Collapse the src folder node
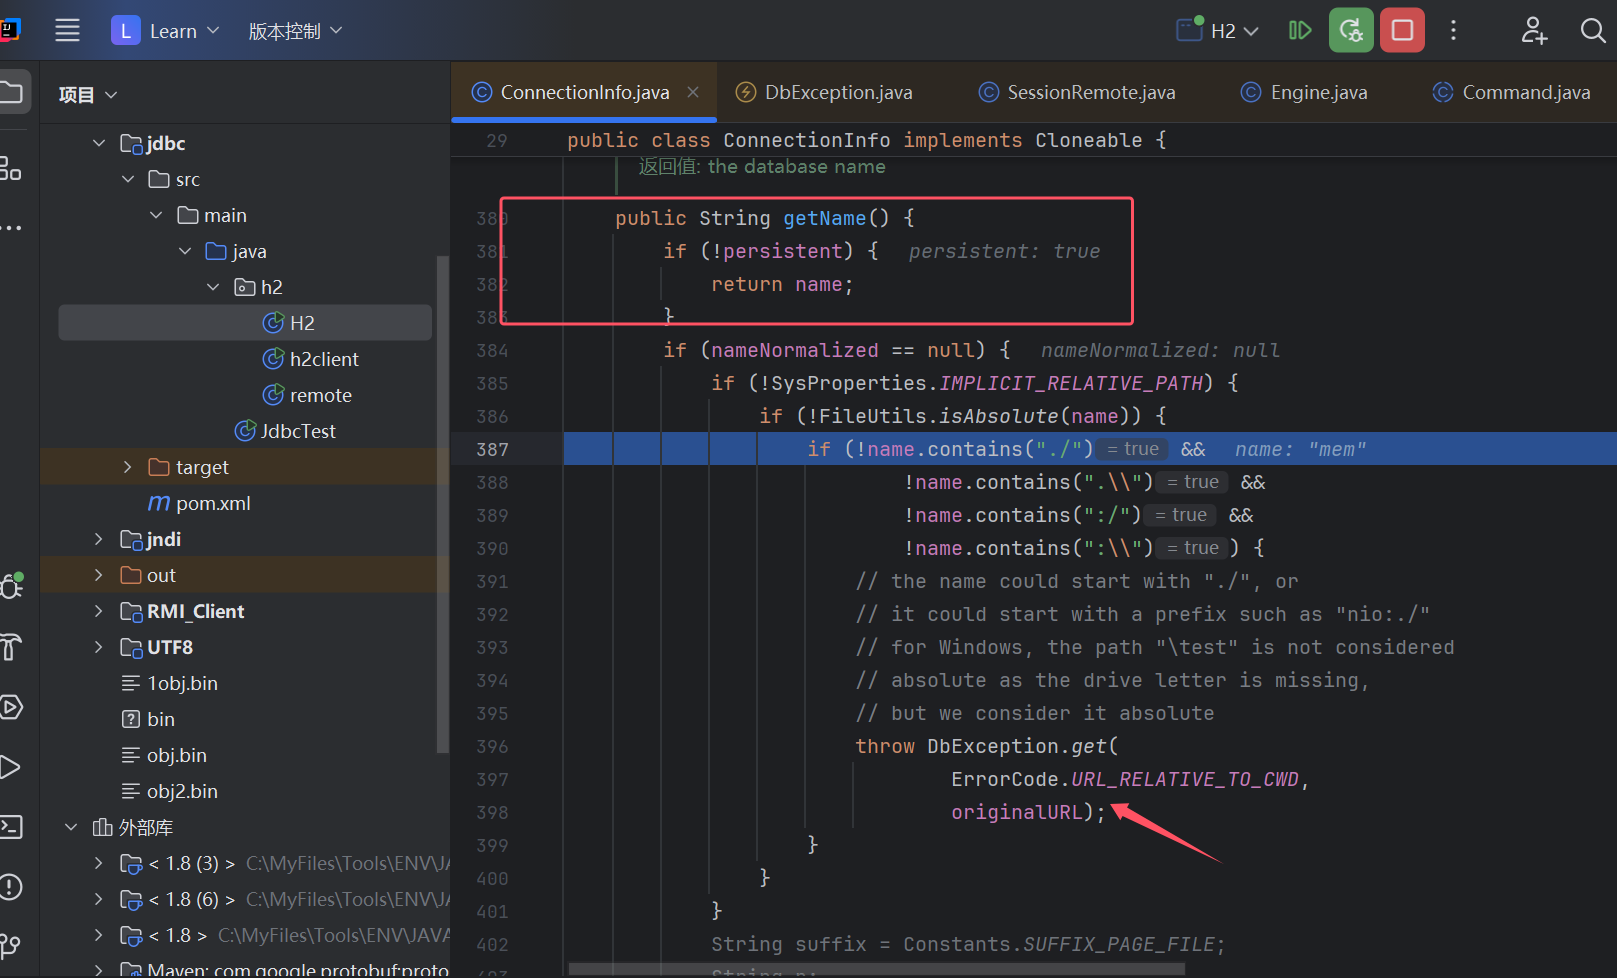The image size is (1617, 978). tap(128, 179)
